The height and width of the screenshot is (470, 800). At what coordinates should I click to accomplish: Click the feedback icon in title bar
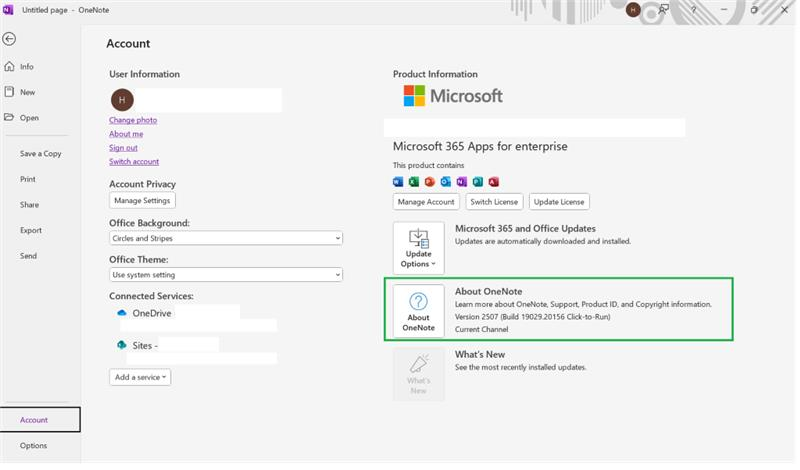tap(664, 10)
